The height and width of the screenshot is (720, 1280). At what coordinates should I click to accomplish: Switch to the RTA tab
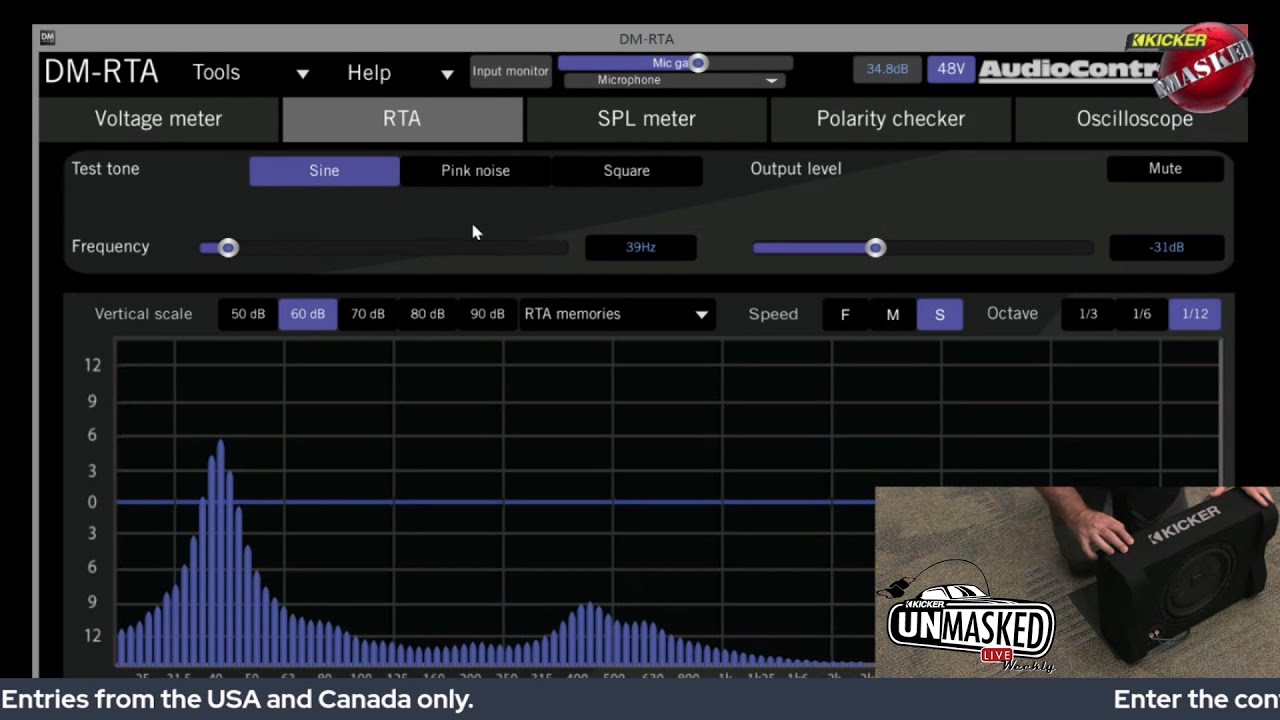(402, 119)
